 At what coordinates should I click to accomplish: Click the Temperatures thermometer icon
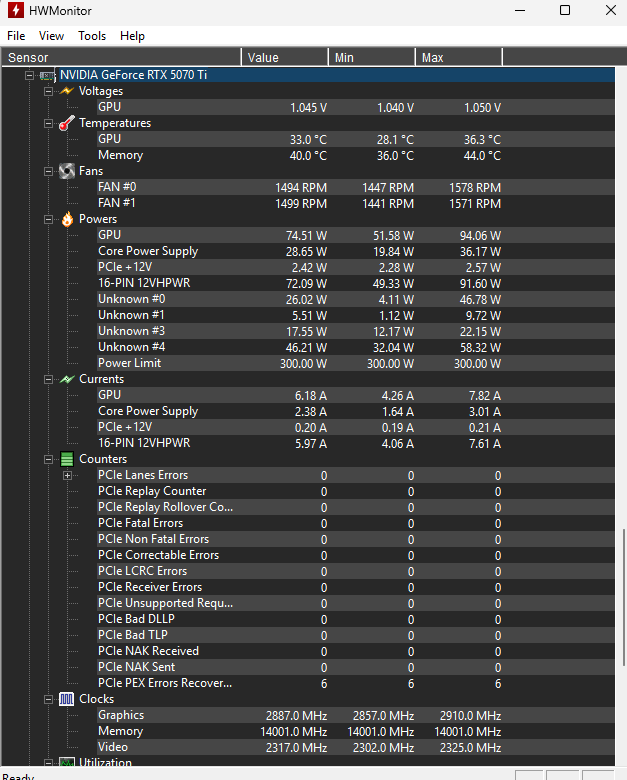tap(67, 123)
